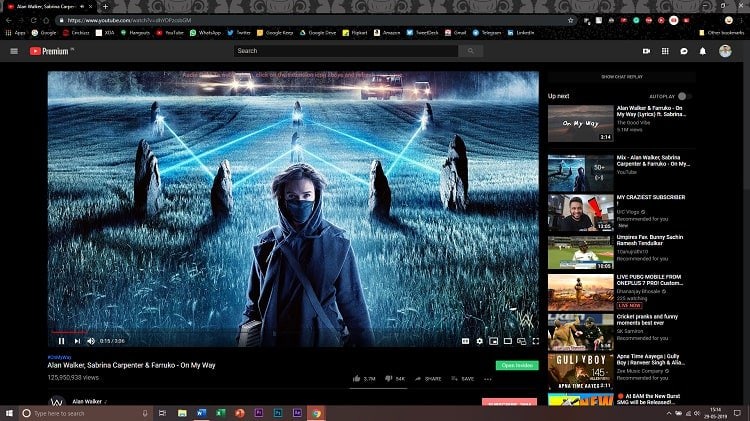Click the Type here to search box
This screenshot has height=421, width=750.
pyautogui.click(x=86, y=413)
